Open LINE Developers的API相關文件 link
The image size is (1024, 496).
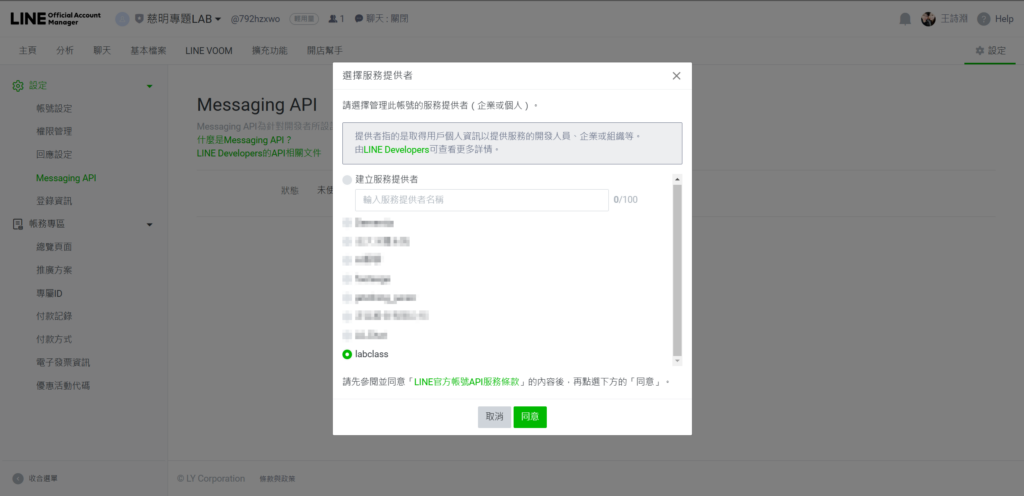click(x=259, y=153)
